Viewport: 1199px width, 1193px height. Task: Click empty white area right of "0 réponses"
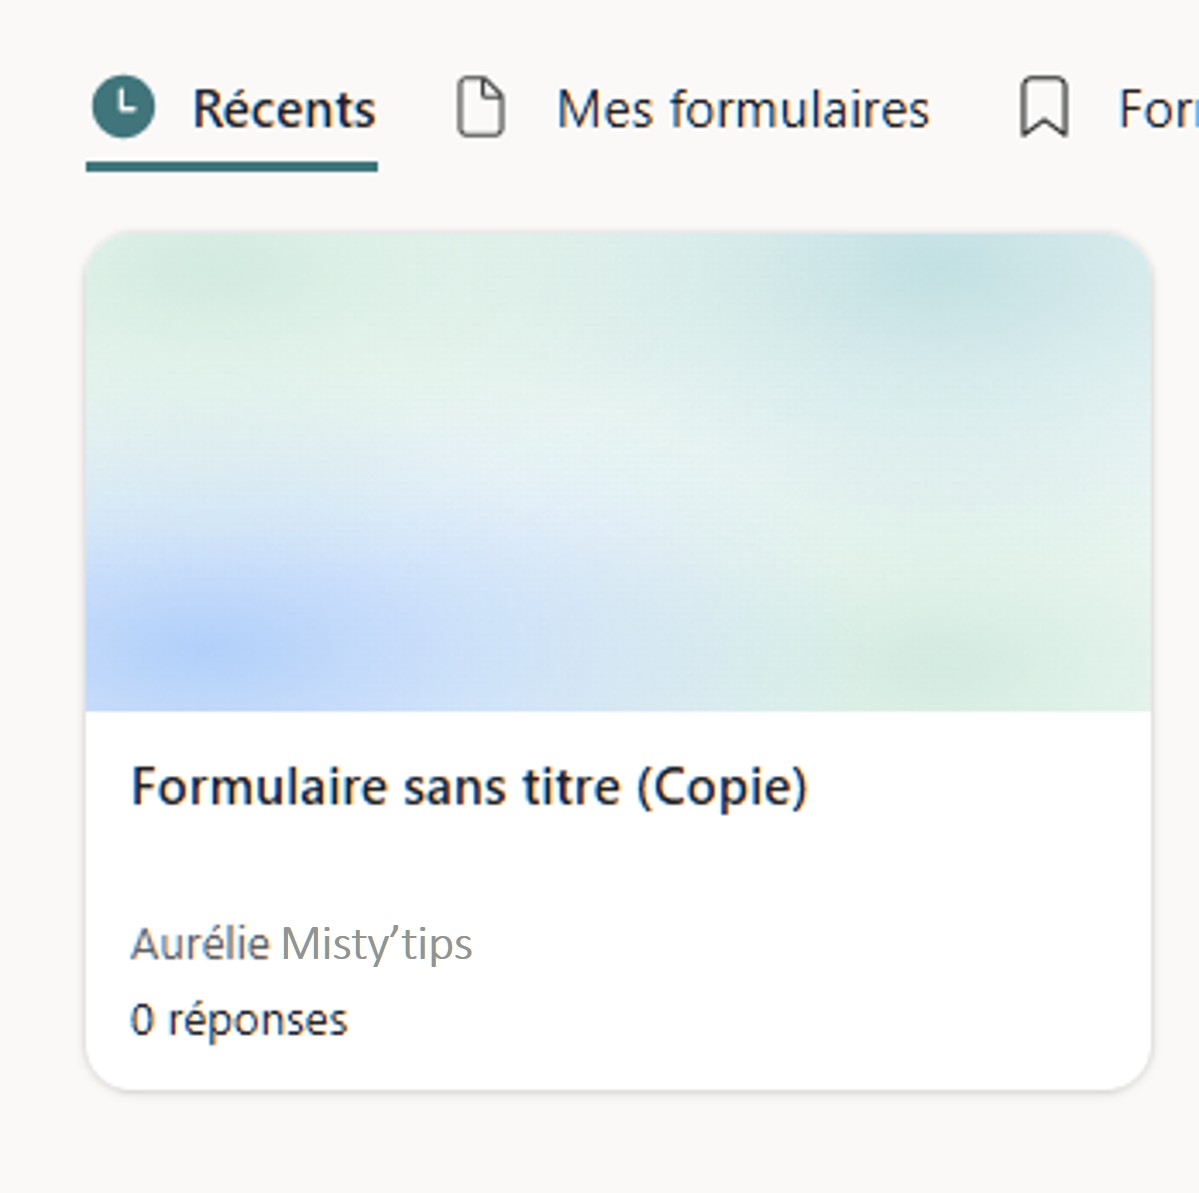click(x=750, y=1020)
